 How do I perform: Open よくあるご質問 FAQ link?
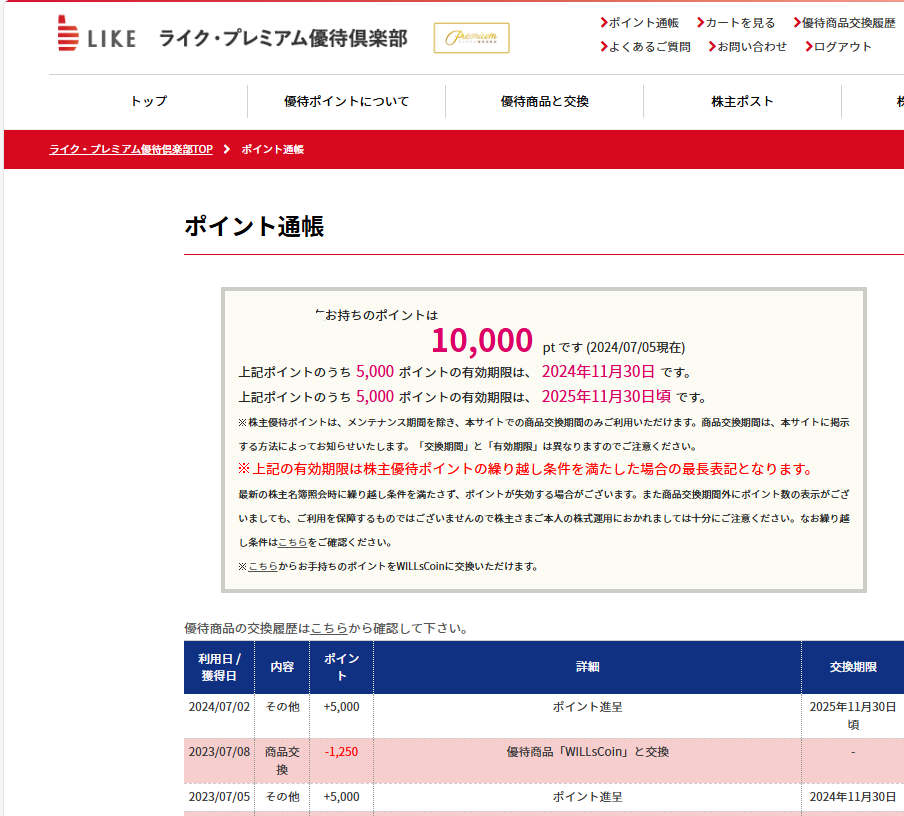(x=649, y=46)
